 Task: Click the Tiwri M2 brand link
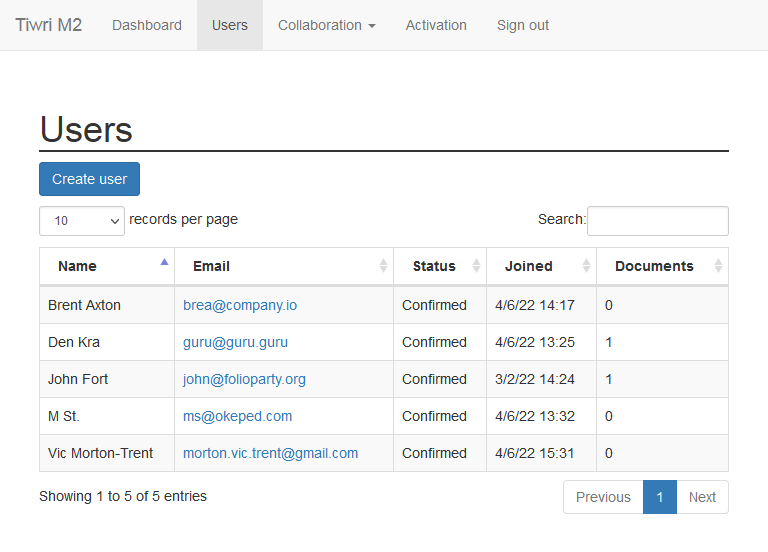click(x=48, y=25)
